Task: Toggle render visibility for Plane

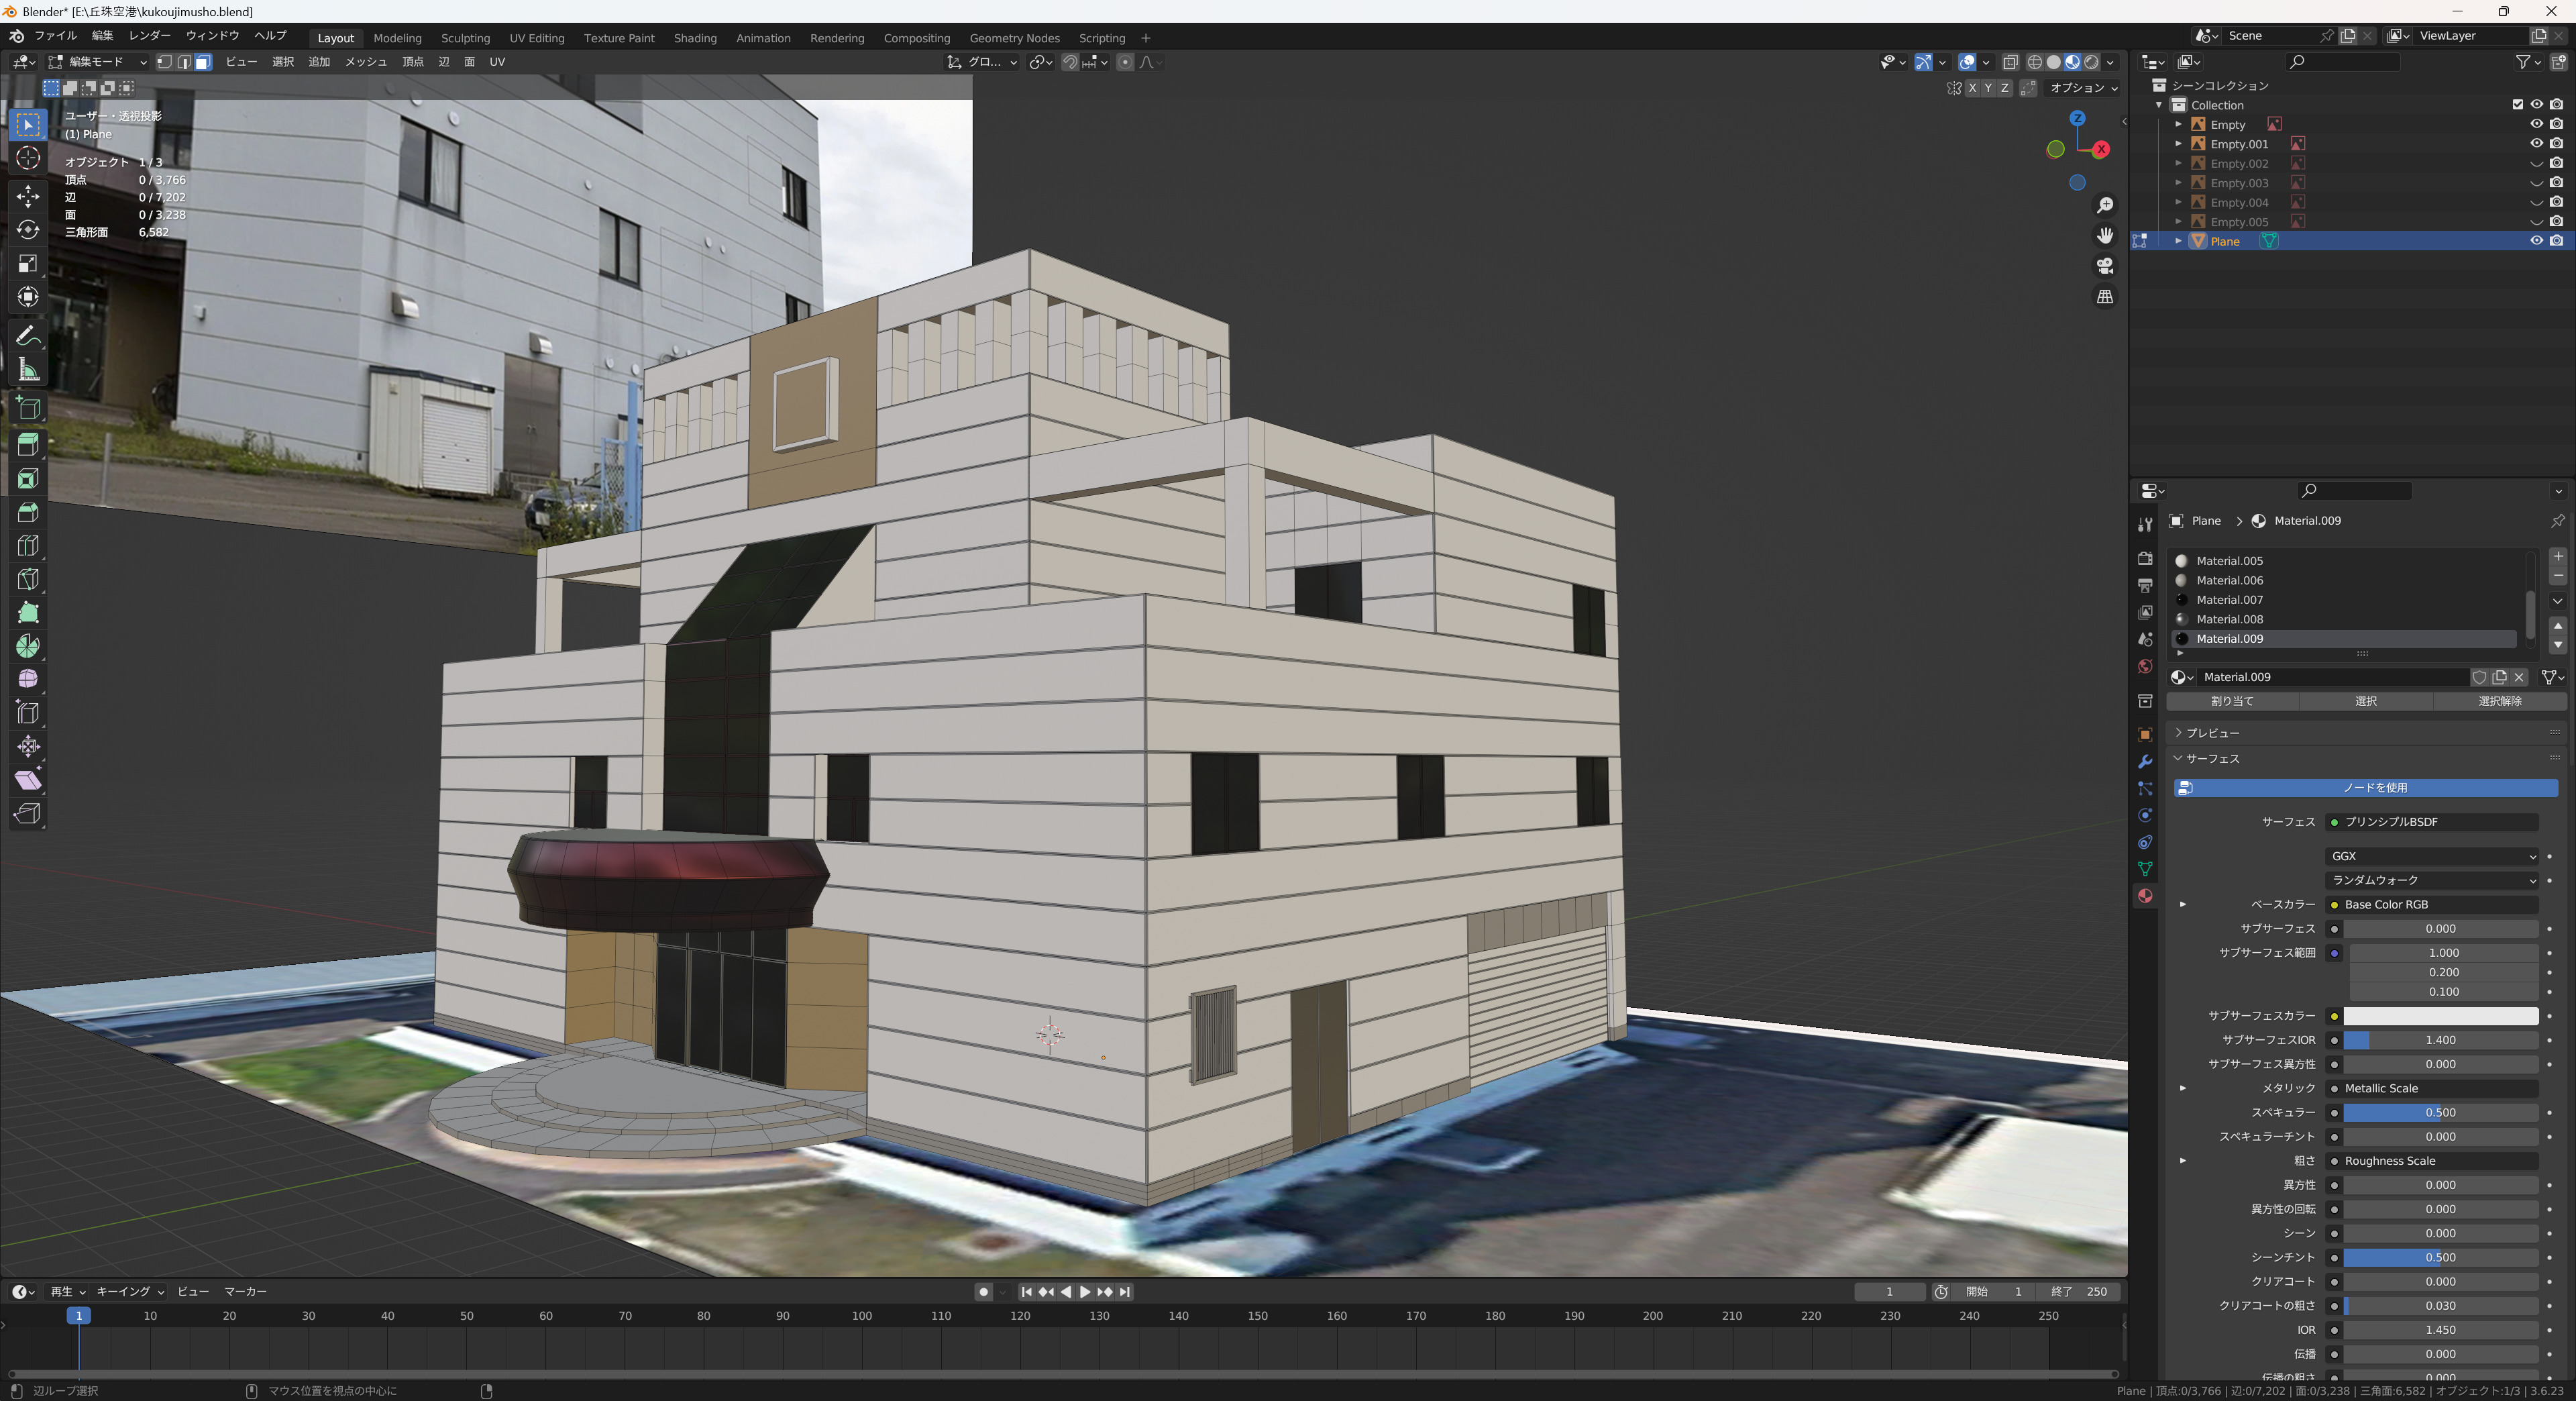Action: coord(2556,241)
